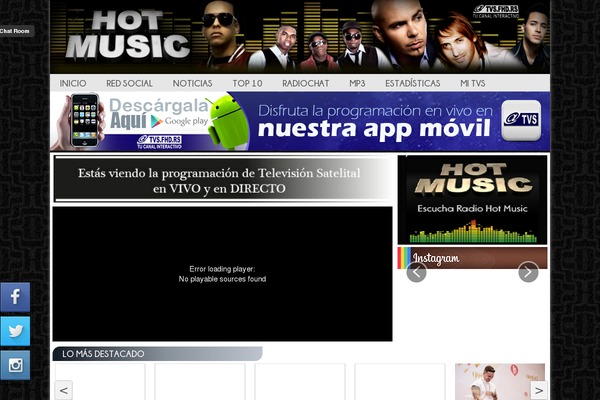Move the Lo Más Destacado carousel left
The height and width of the screenshot is (400, 600).
pyautogui.click(x=64, y=390)
